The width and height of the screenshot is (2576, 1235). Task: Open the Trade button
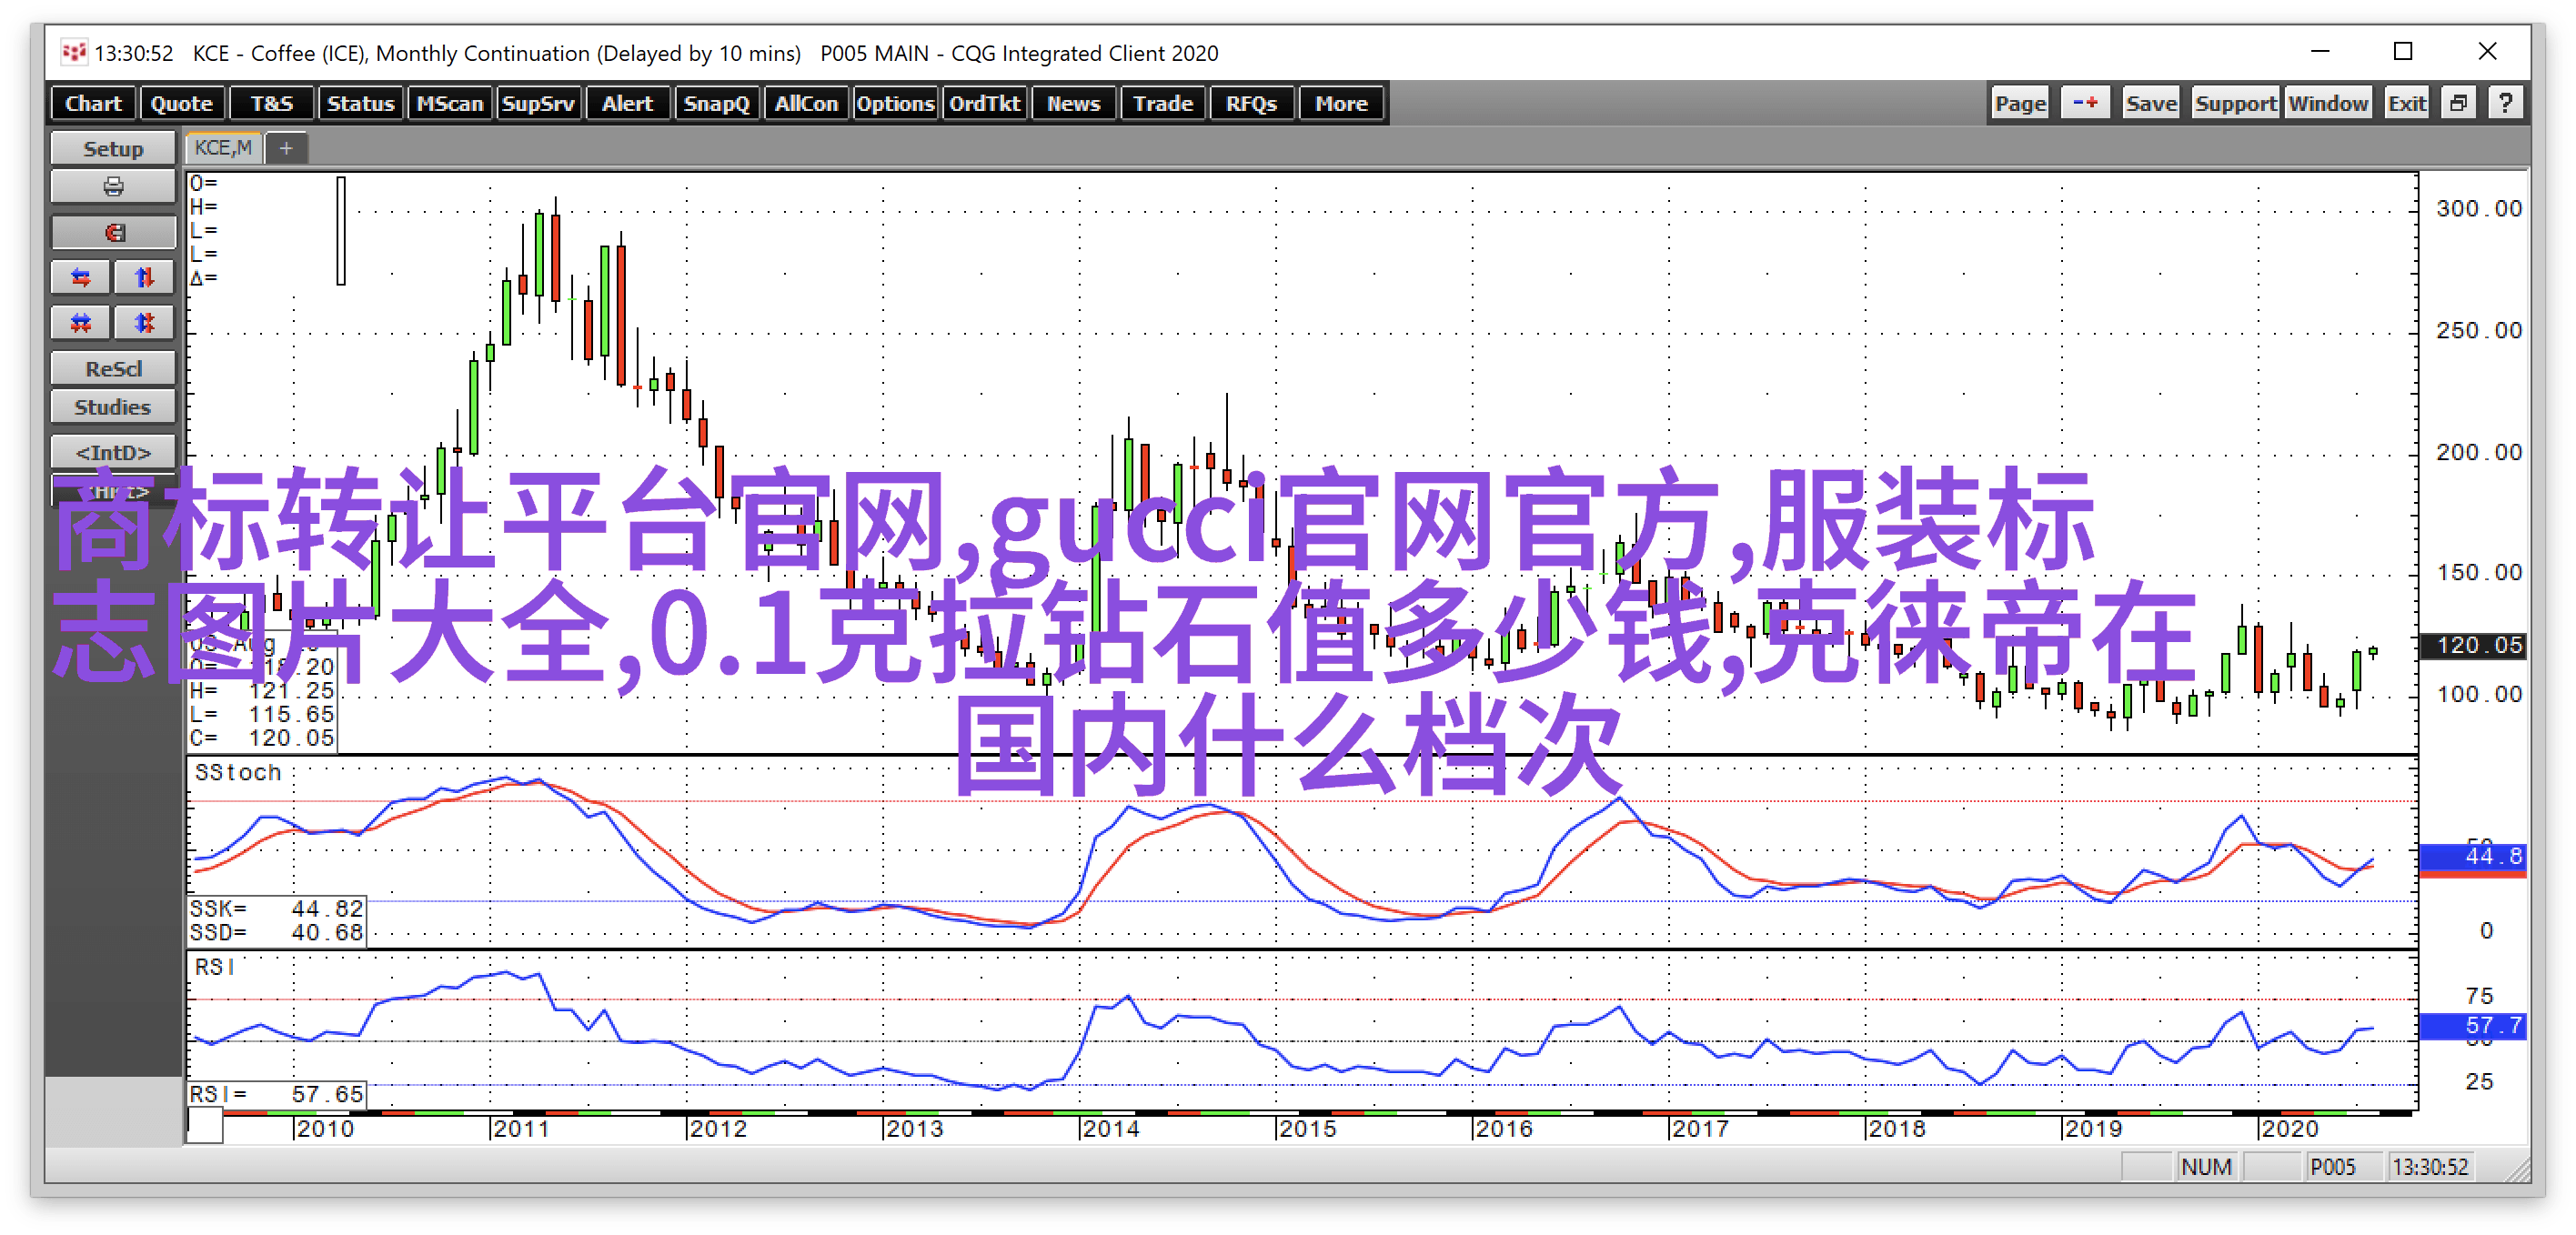(1163, 103)
